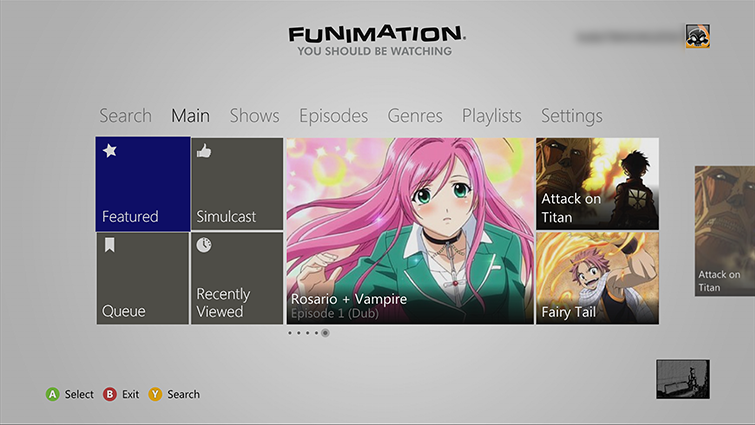Open the Queue bookmark tile
Screen dimensions: 755x425
pos(143,278)
